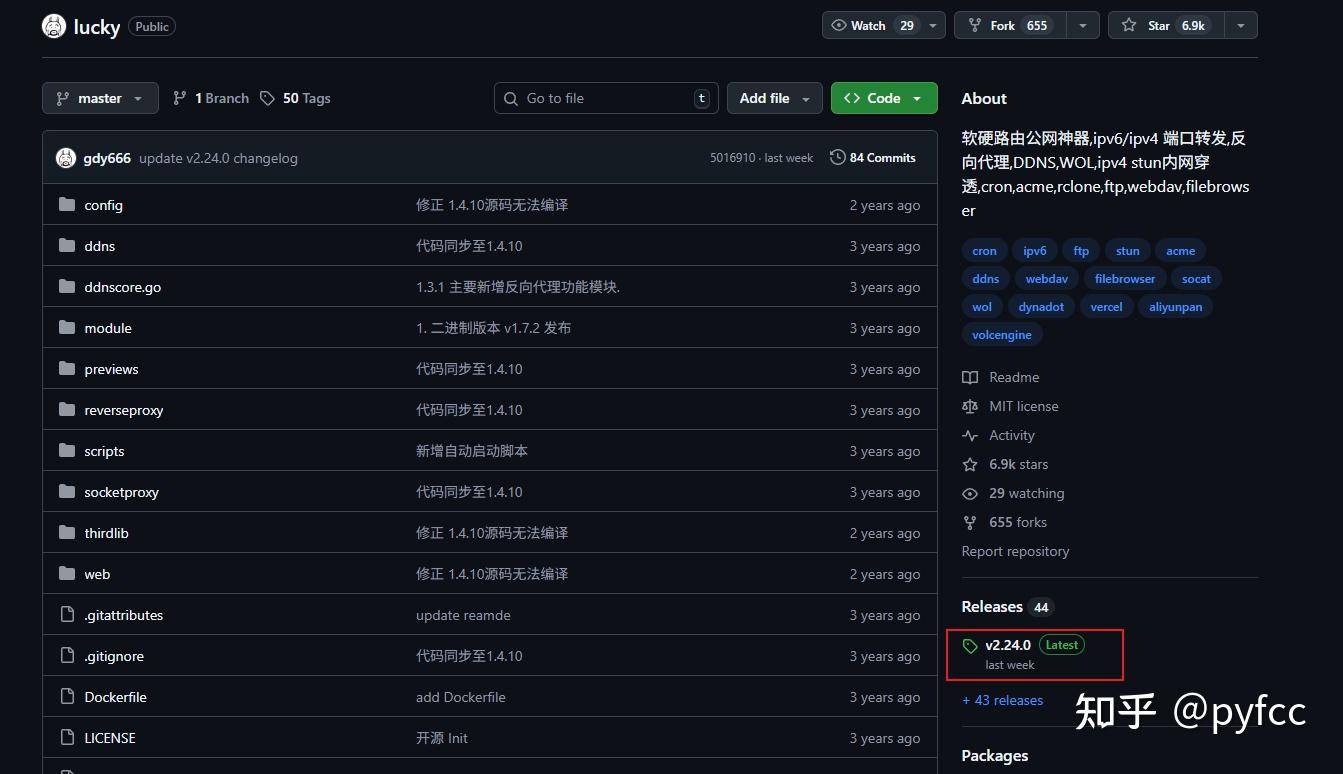Viewport: 1343px width, 774px height.
Task: Star the repository using the star icon
Action: tap(1128, 25)
